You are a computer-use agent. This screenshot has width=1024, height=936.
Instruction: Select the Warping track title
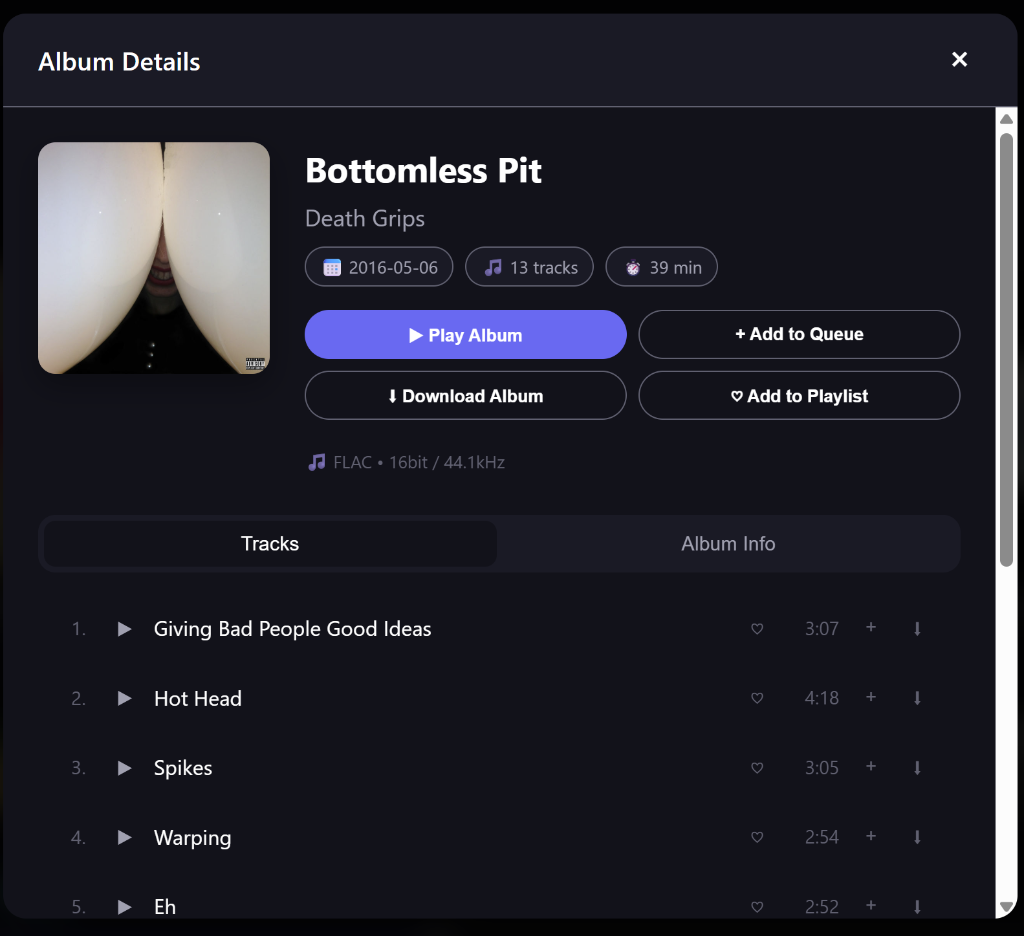(193, 838)
